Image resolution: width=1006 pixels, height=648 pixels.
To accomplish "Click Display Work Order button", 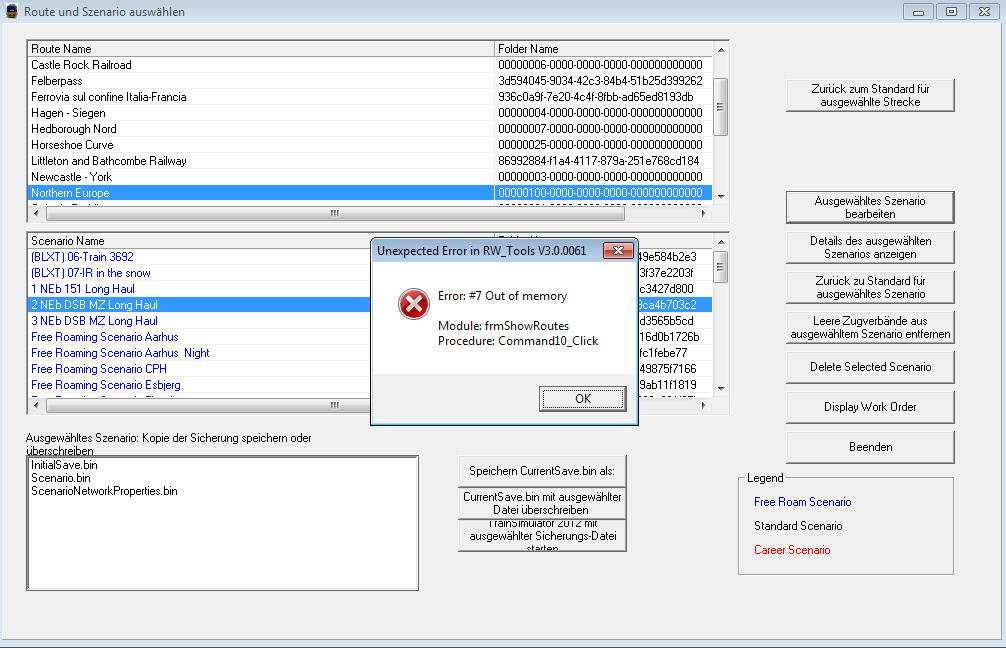I will (x=870, y=407).
